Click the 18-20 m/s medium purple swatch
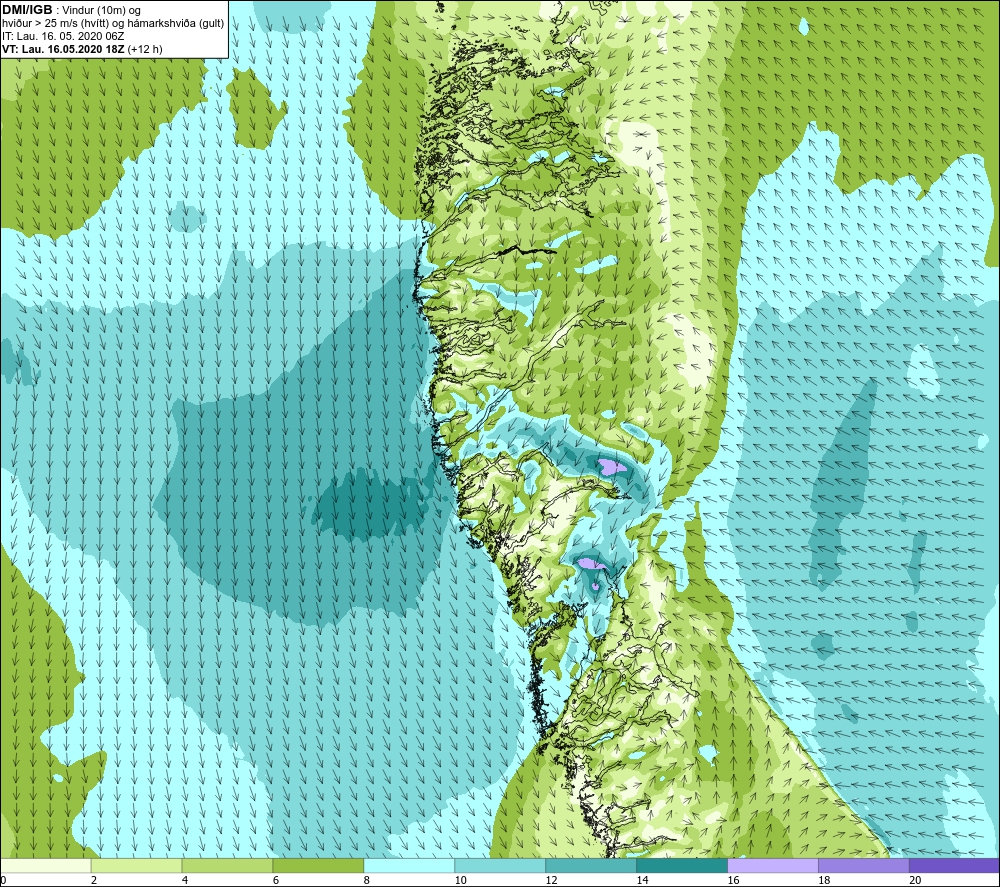 (x=864, y=865)
